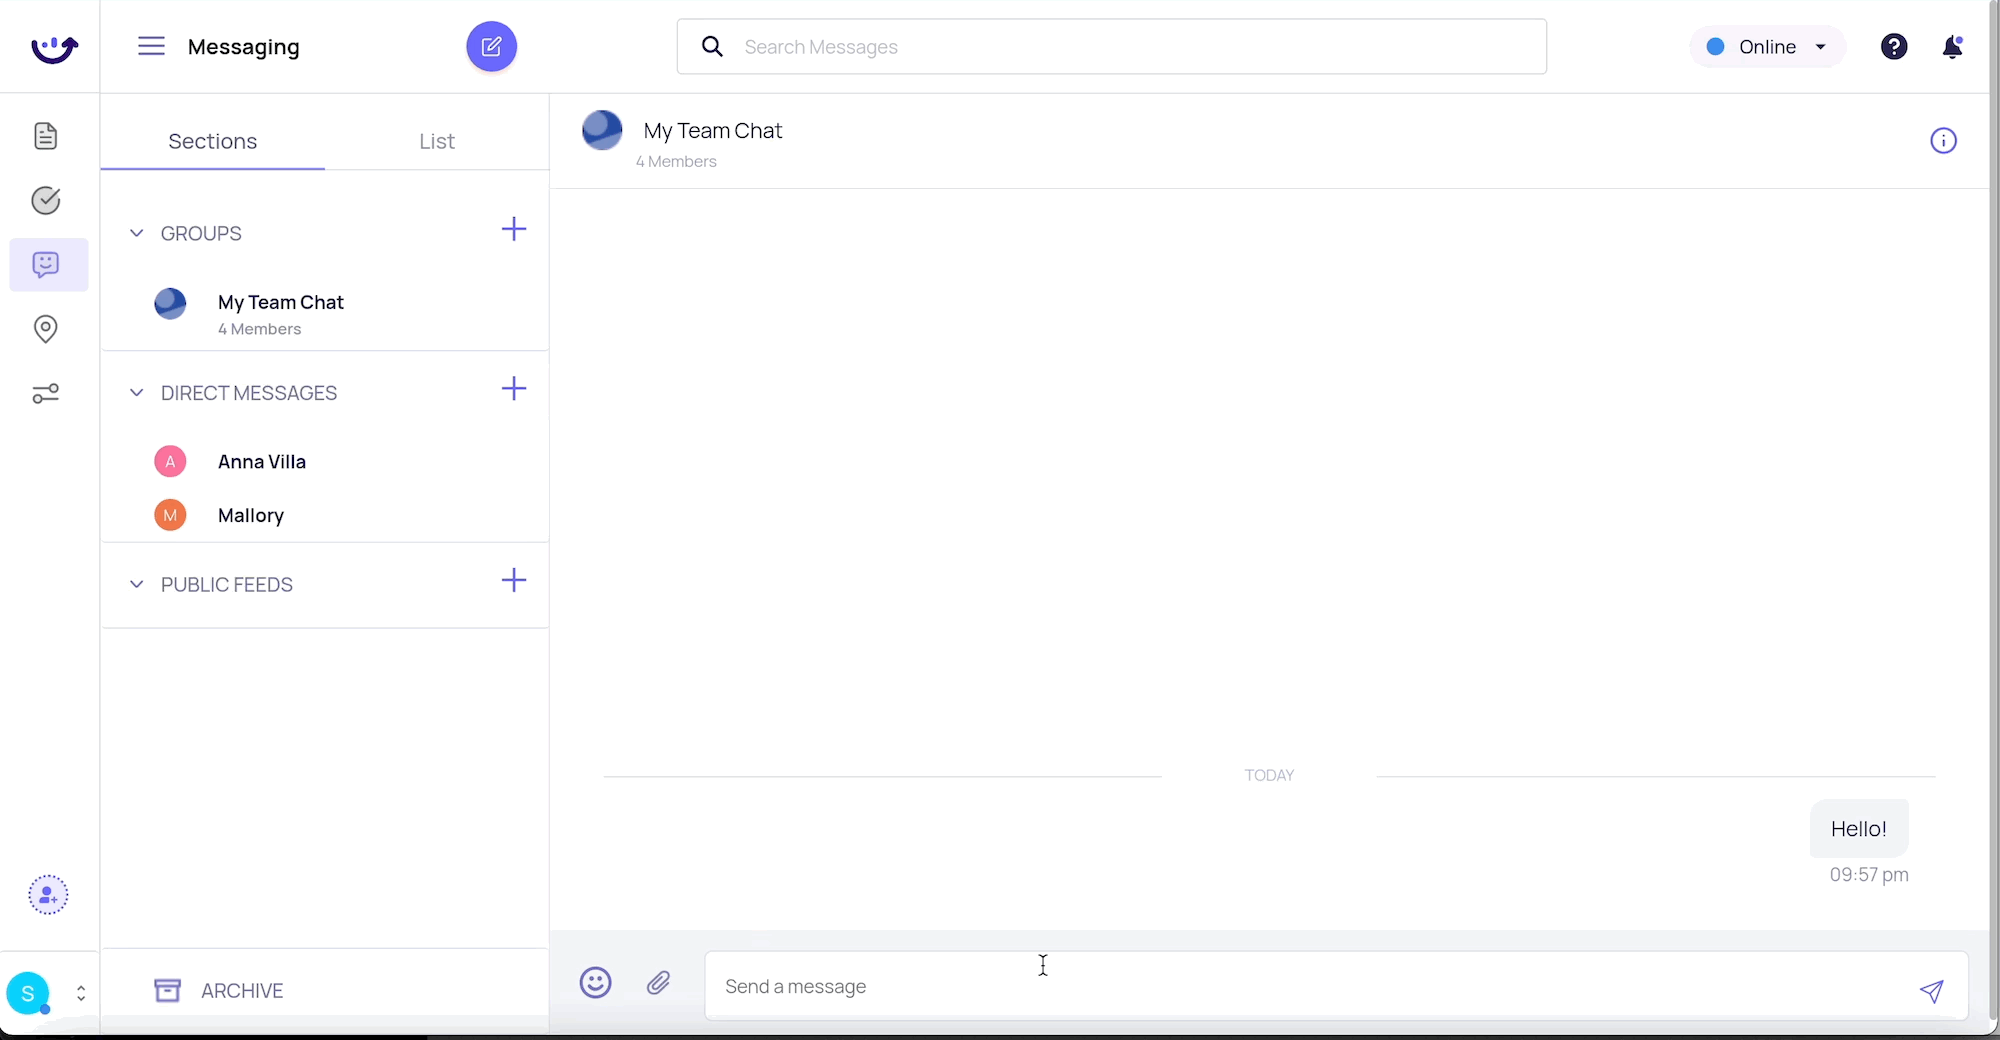
Task: Open the emoji picker
Action: tap(596, 983)
